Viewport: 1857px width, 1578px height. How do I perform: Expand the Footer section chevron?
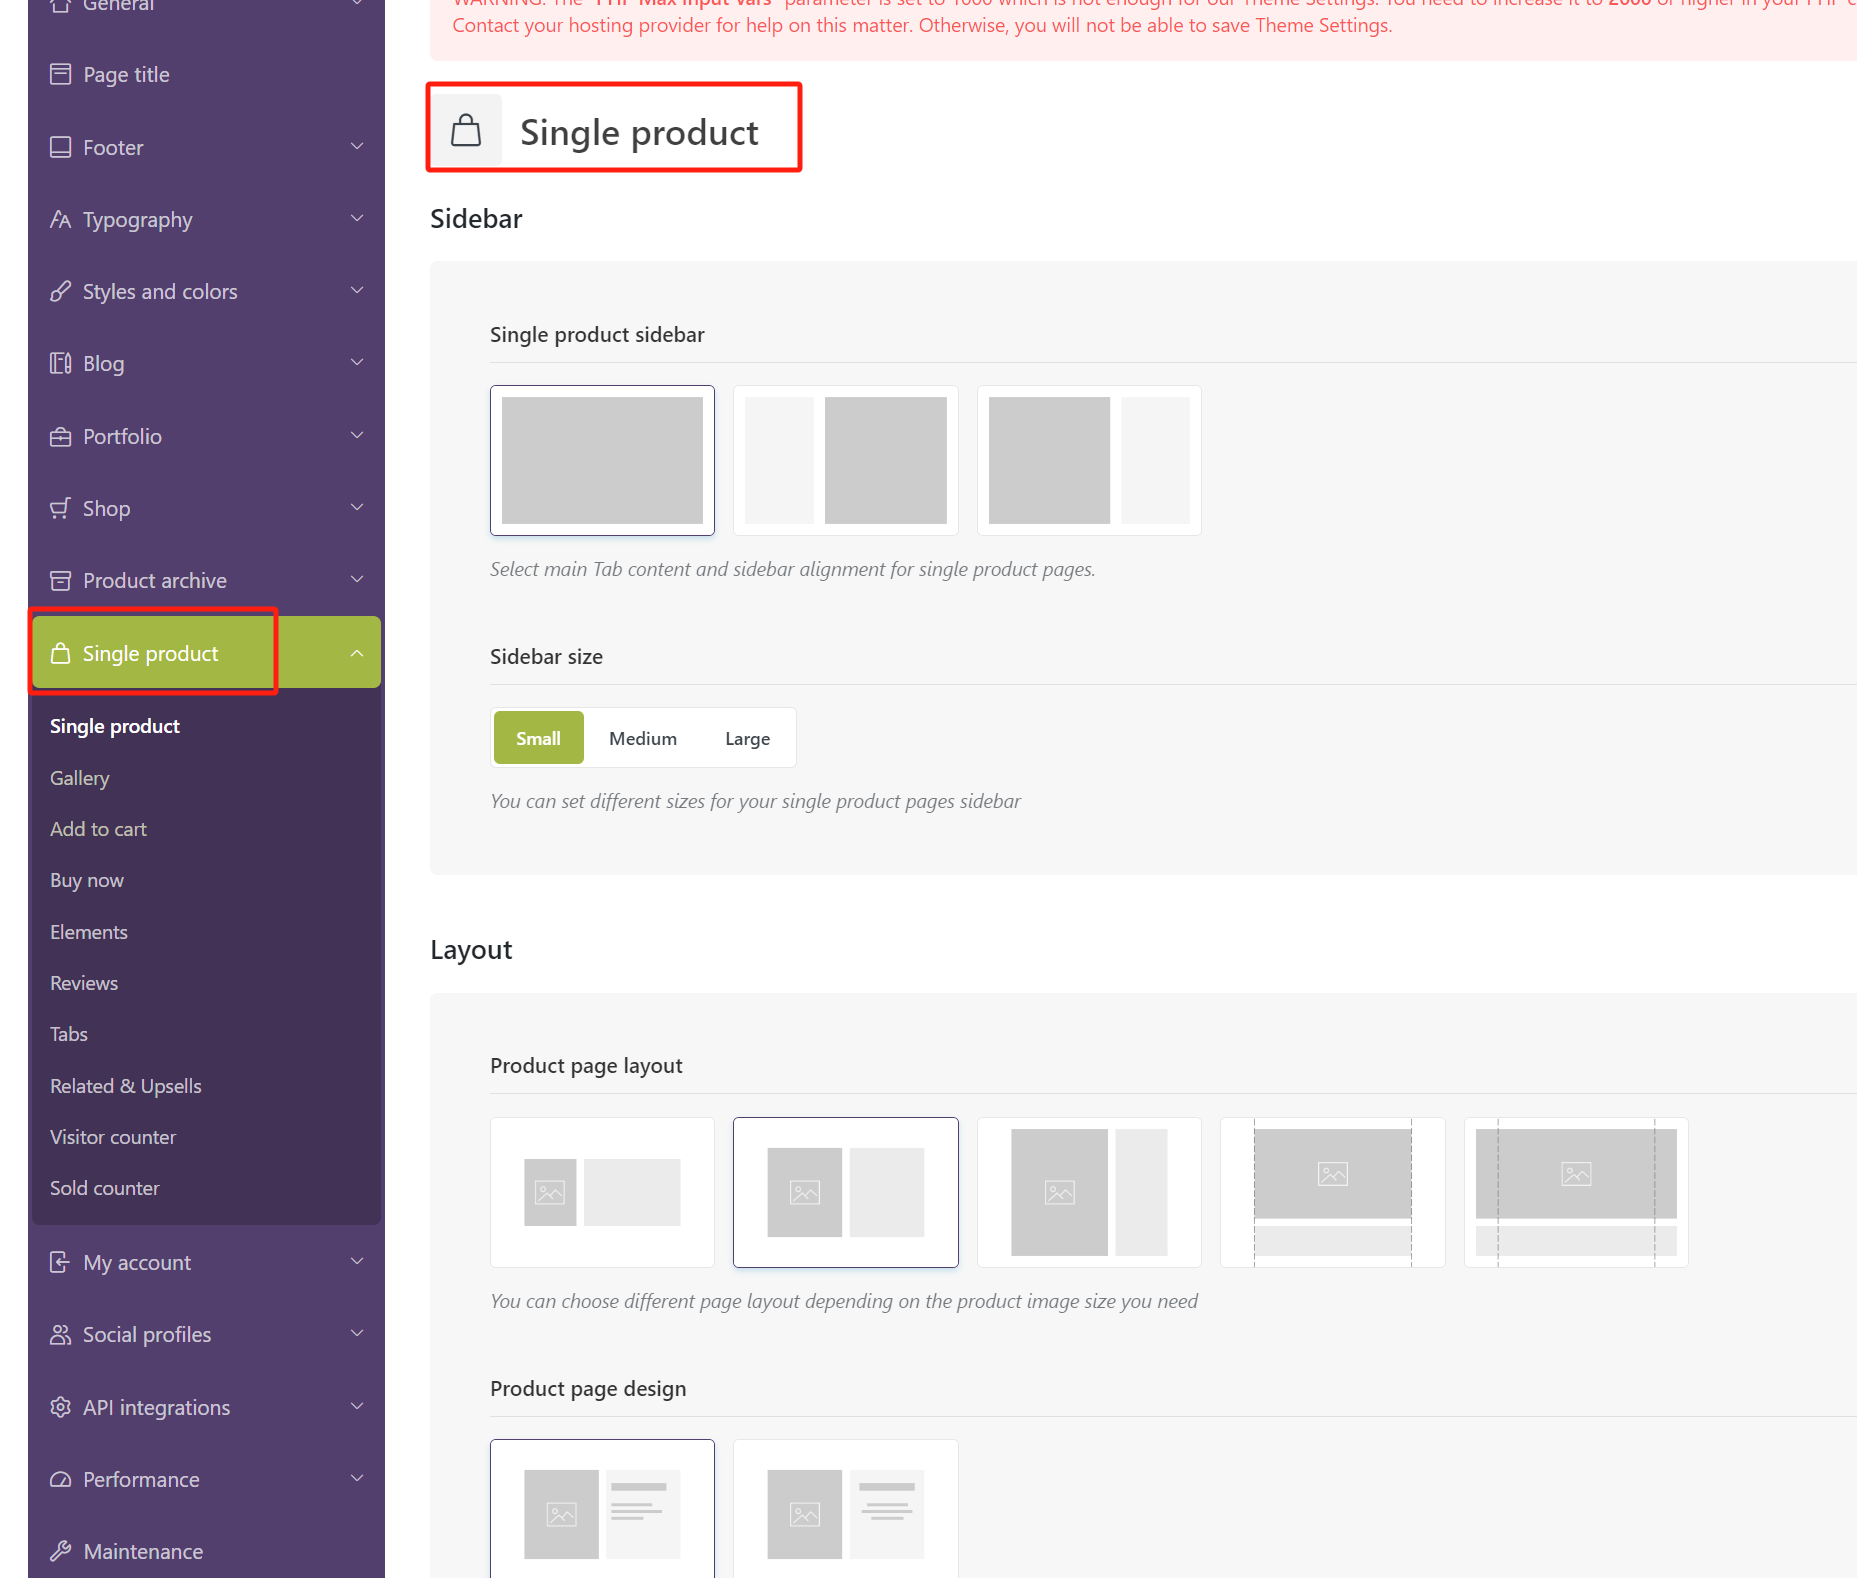(357, 148)
